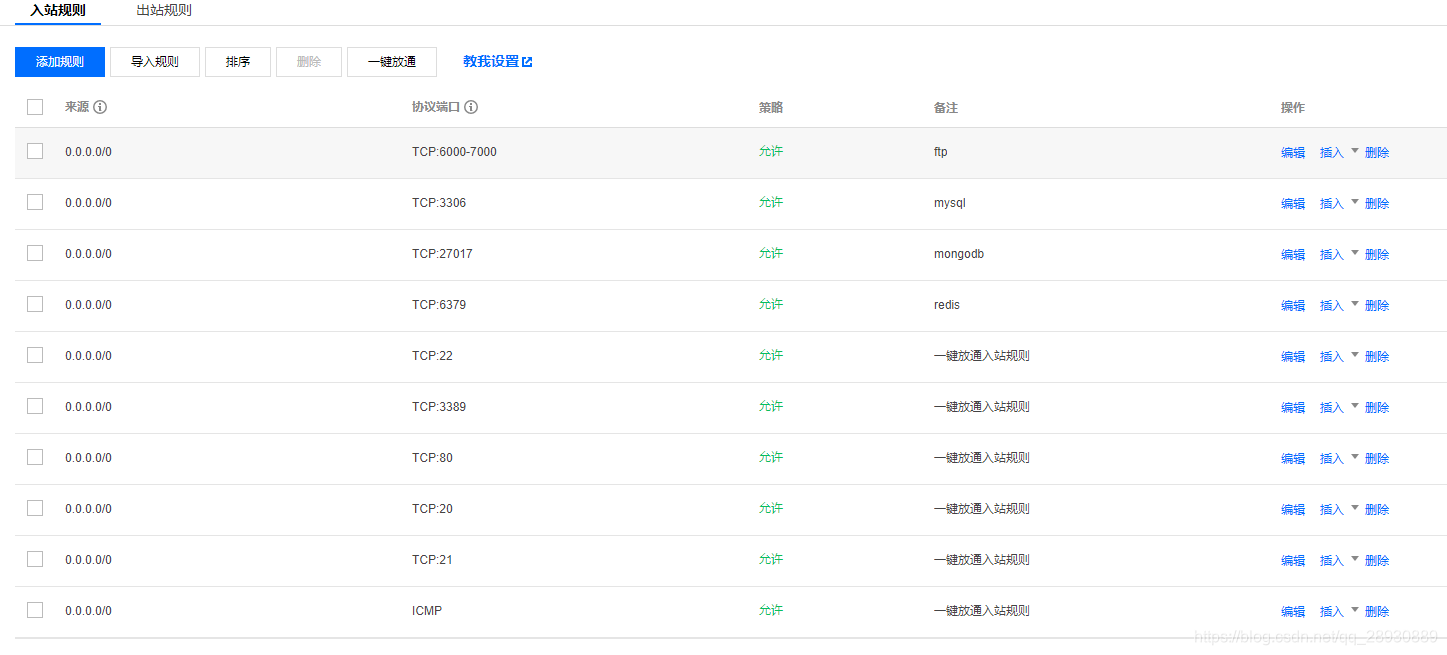Check the box for the ICMP rule
Image resolution: width=1447 pixels, height=655 pixels.
point(35,610)
